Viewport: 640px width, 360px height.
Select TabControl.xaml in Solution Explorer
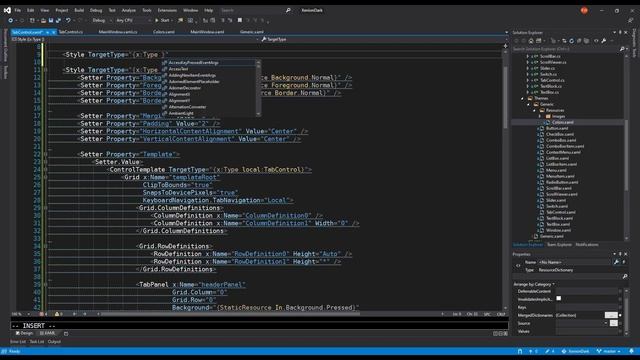coord(560,212)
